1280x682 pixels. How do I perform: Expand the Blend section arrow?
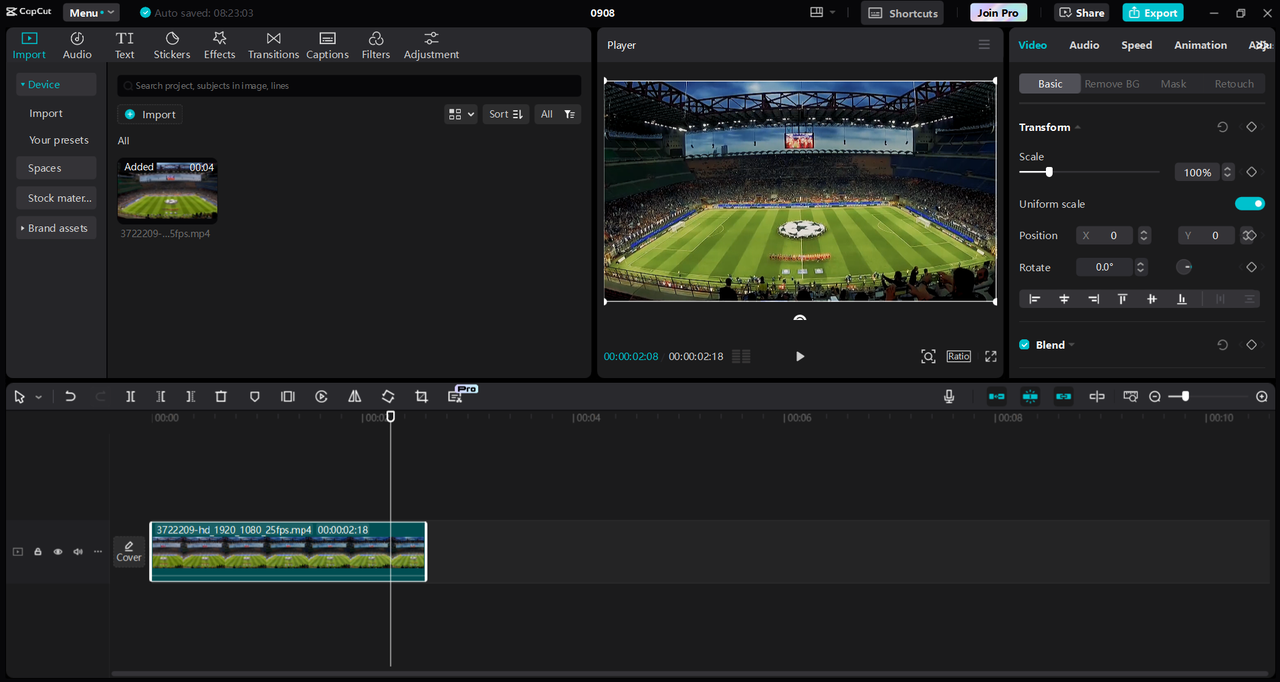[1072, 345]
